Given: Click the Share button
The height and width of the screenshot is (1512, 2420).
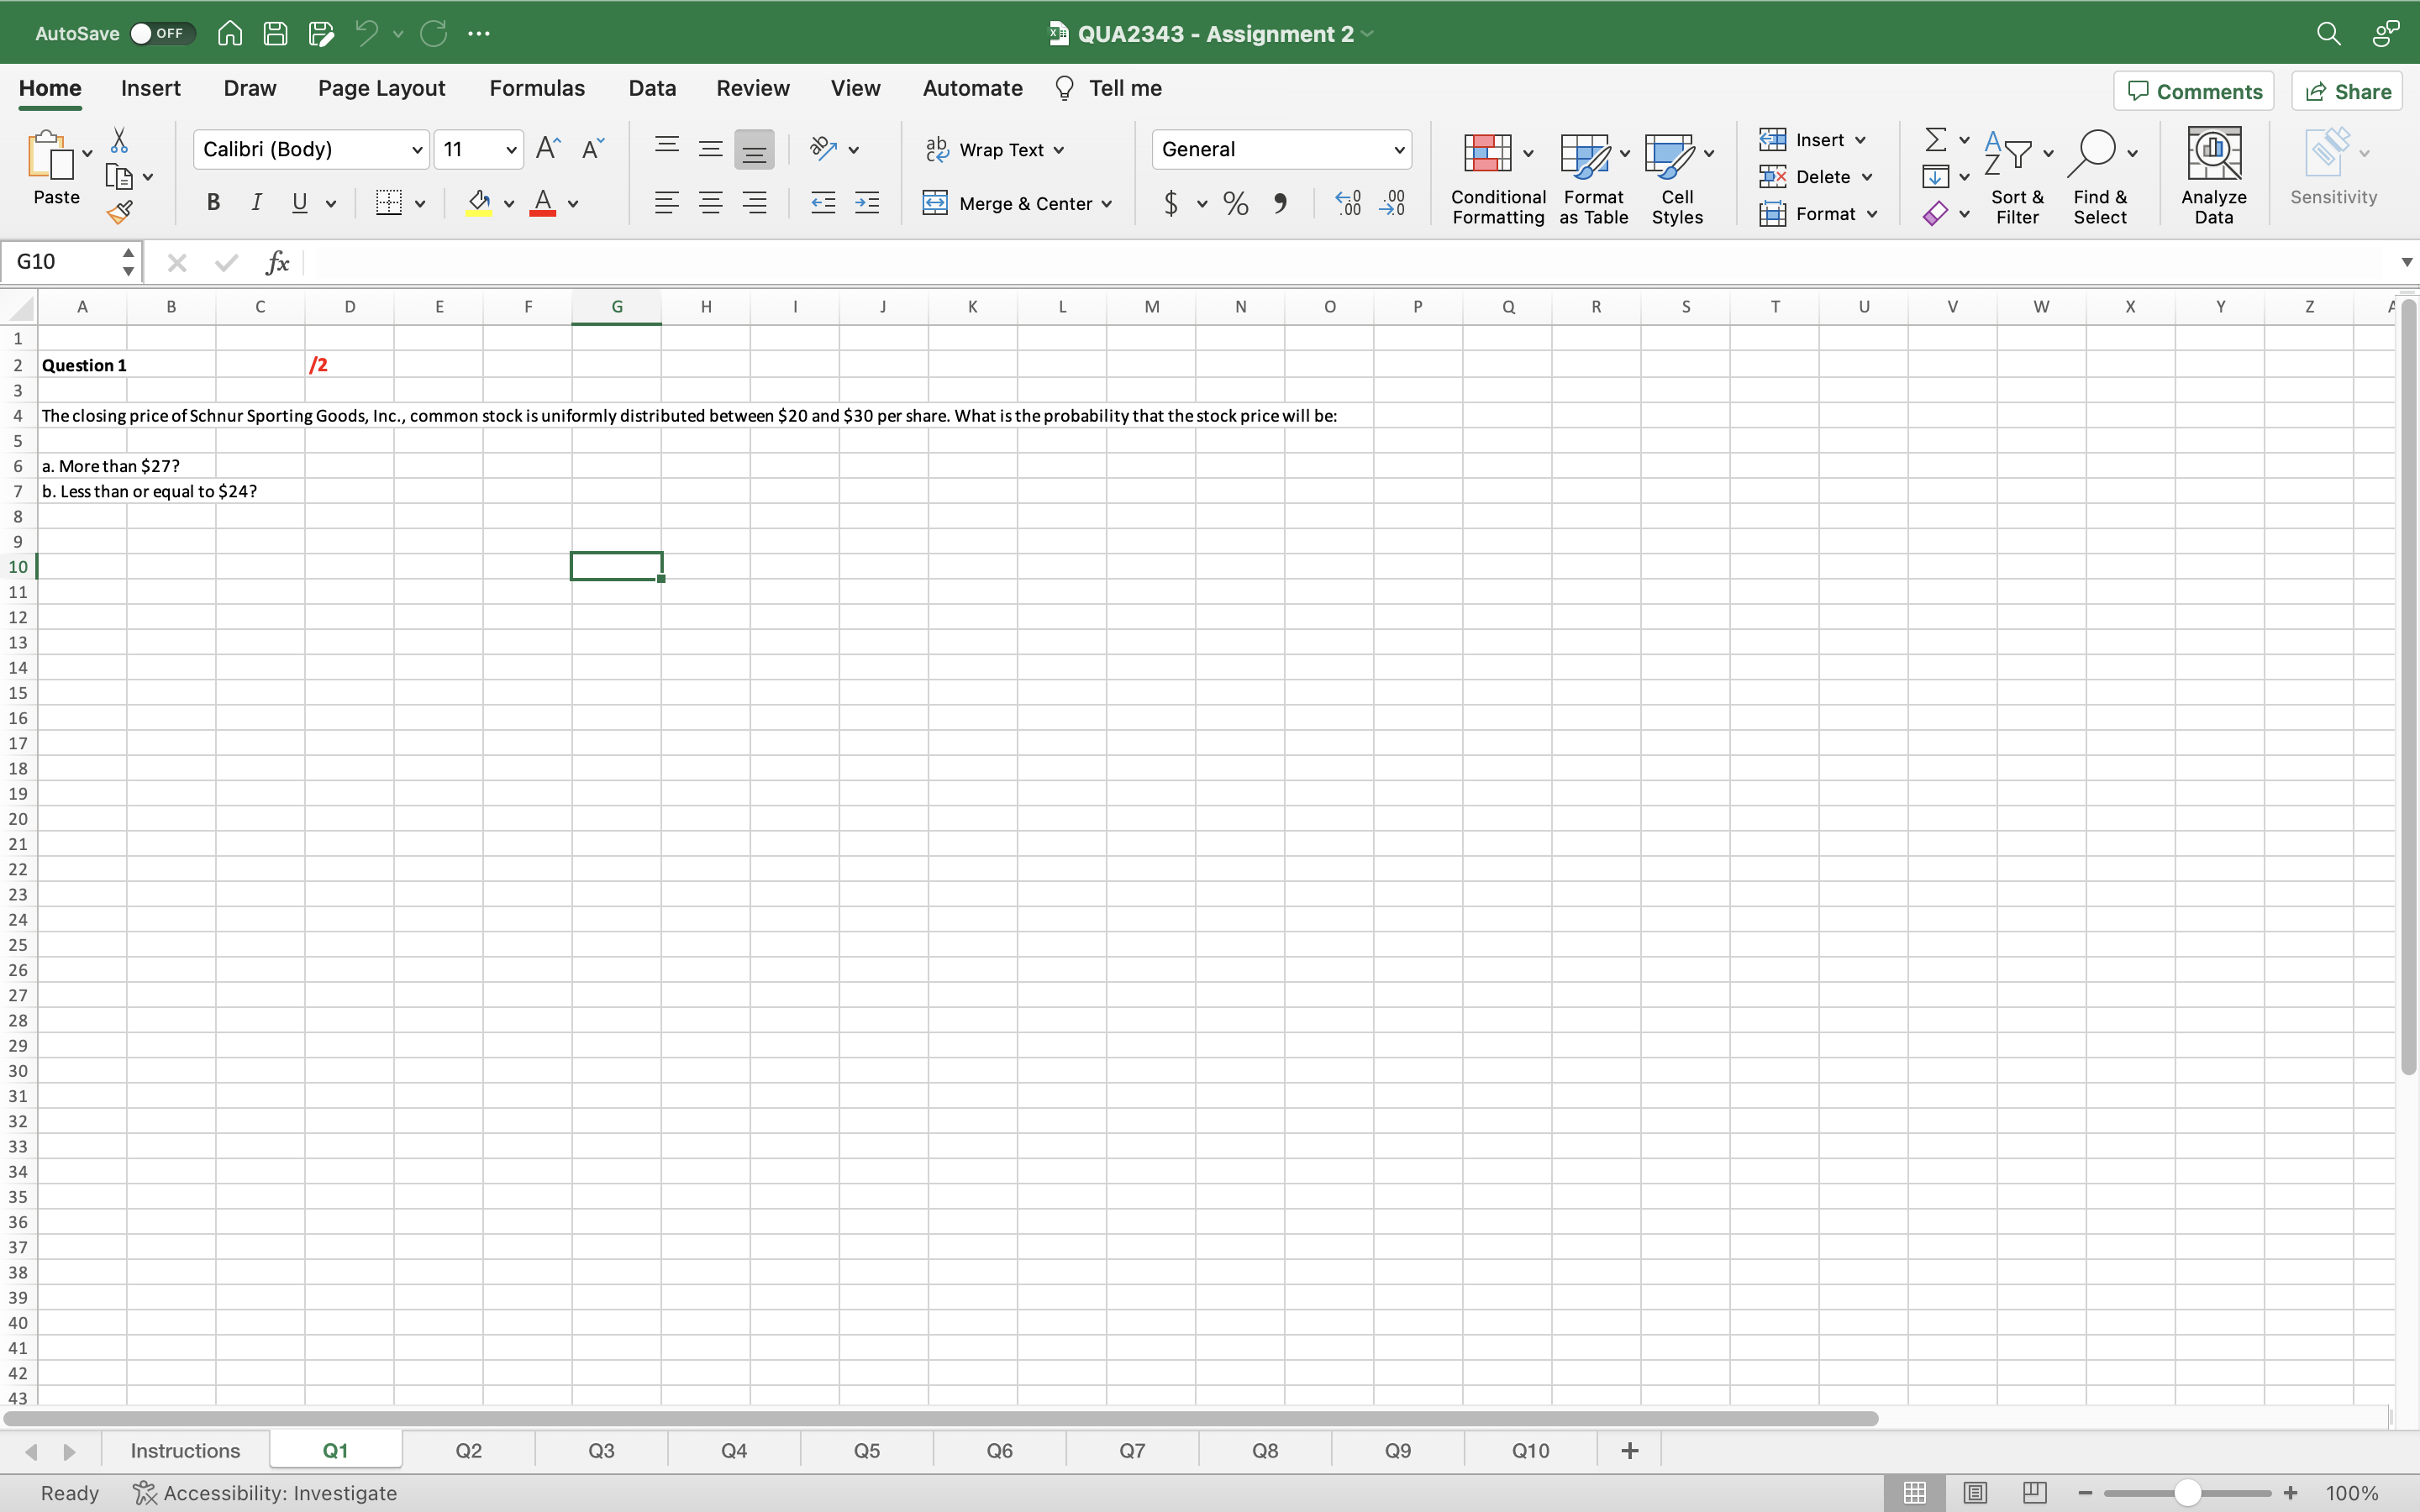Looking at the screenshot, I should [2347, 92].
